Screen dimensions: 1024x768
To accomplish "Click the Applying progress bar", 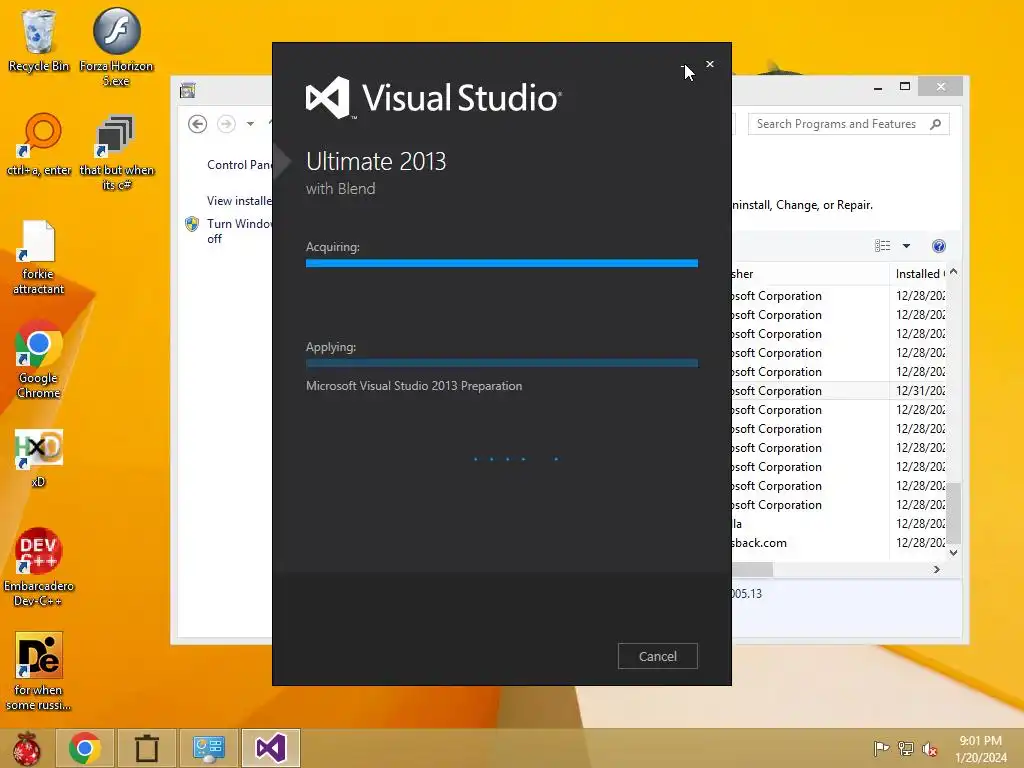I will point(502,363).
